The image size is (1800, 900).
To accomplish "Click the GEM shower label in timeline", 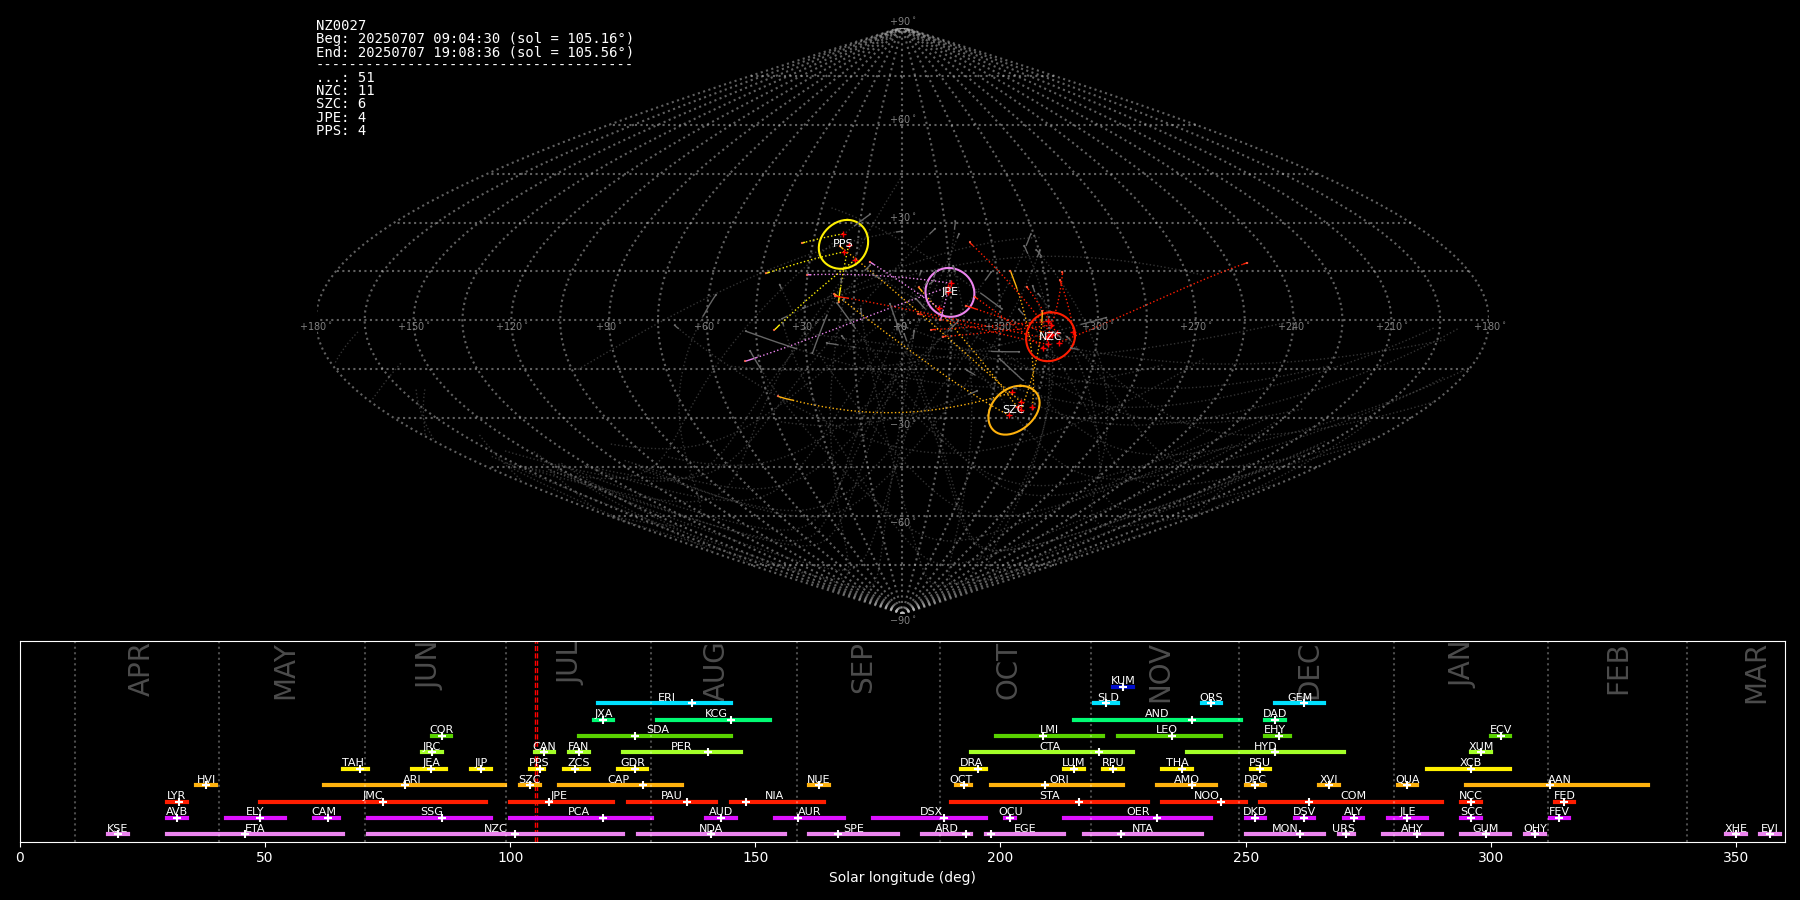I will click(1300, 697).
